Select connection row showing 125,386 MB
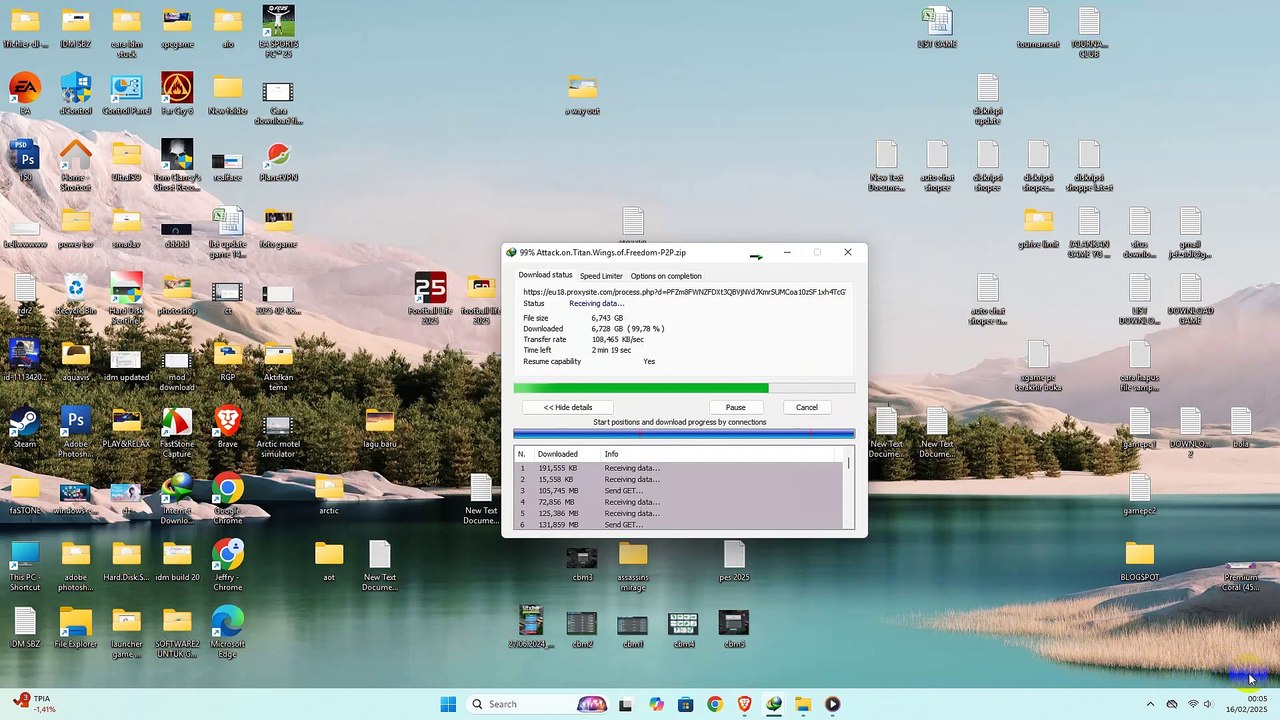 pyautogui.click(x=680, y=513)
